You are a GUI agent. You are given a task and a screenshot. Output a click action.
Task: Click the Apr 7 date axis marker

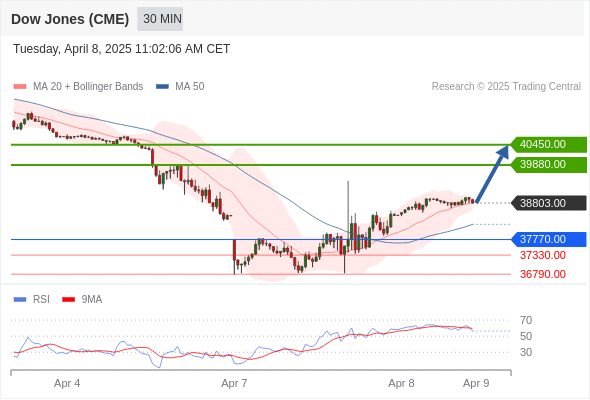[234, 383]
